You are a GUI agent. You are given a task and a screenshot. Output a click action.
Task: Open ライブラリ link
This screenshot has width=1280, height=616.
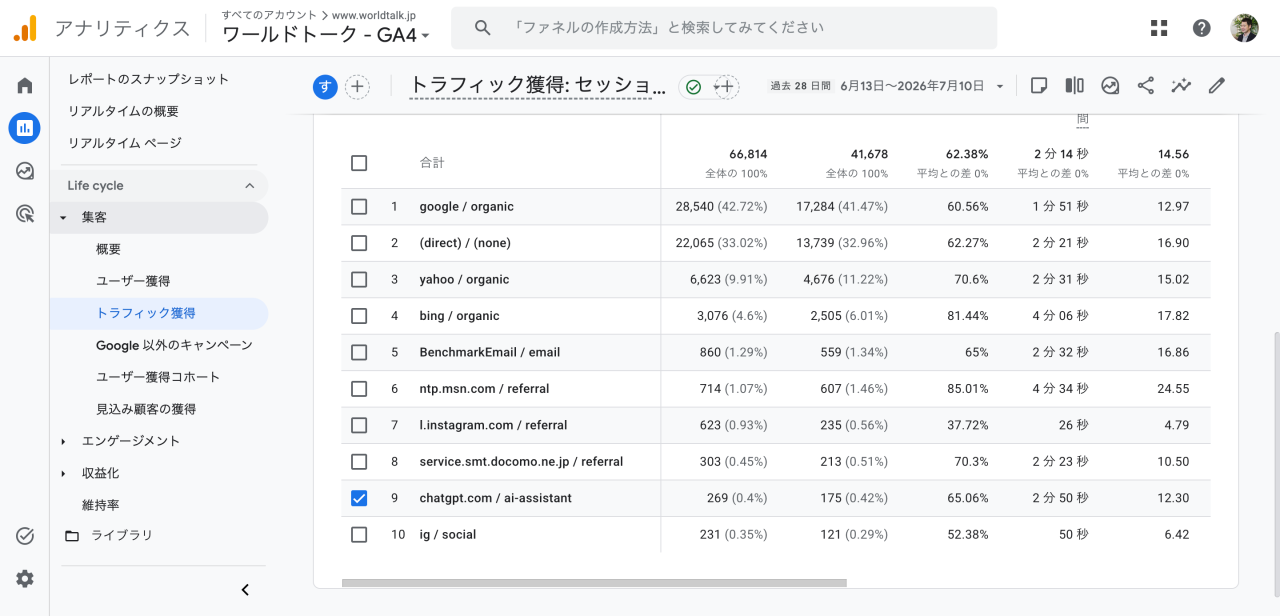(x=122, y=536)
